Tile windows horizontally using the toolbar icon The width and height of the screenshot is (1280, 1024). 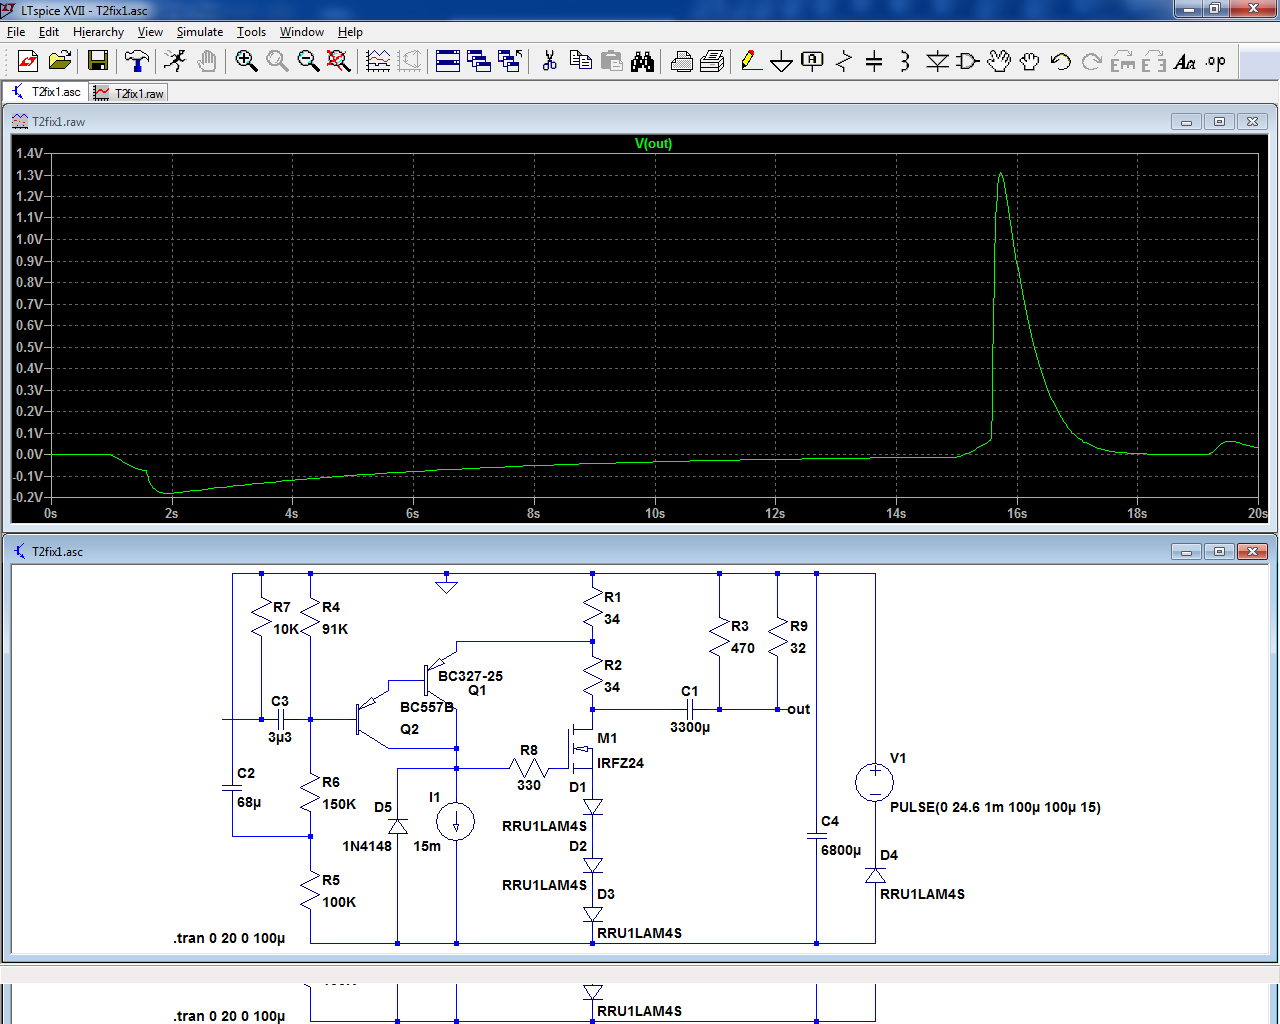448,61
